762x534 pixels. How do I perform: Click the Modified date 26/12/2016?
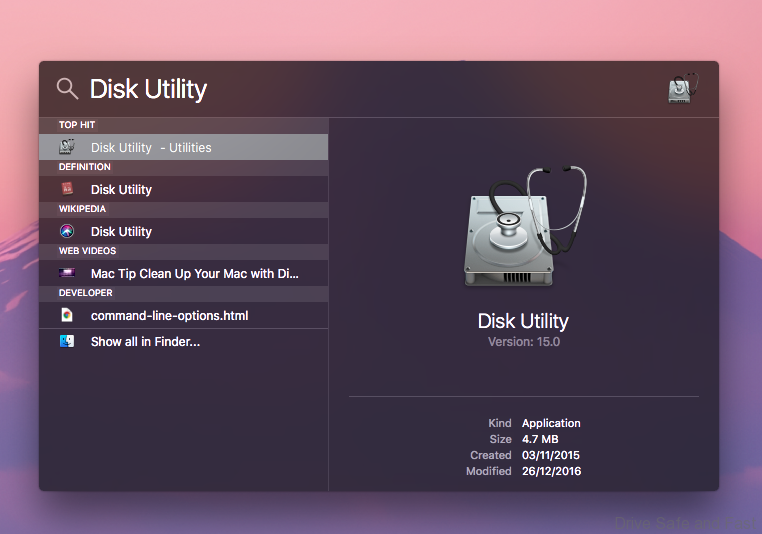[551, 471]
